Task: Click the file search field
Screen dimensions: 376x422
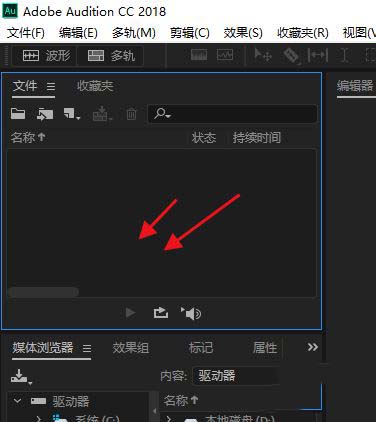Action: tap(232, 114)
